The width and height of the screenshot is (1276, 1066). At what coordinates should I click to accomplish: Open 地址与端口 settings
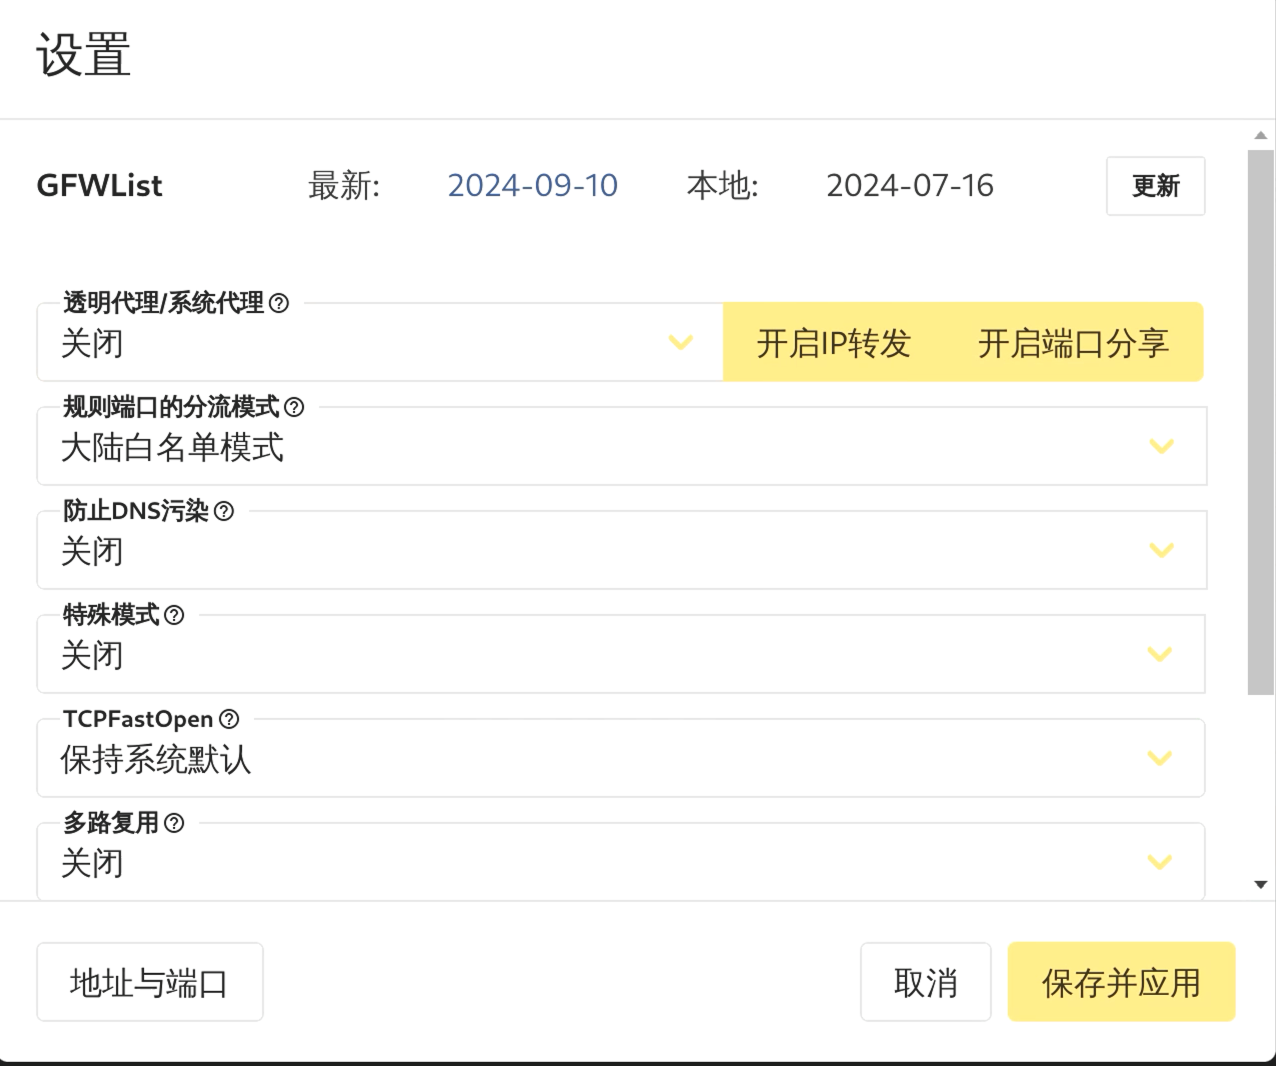tap(149, 982)
